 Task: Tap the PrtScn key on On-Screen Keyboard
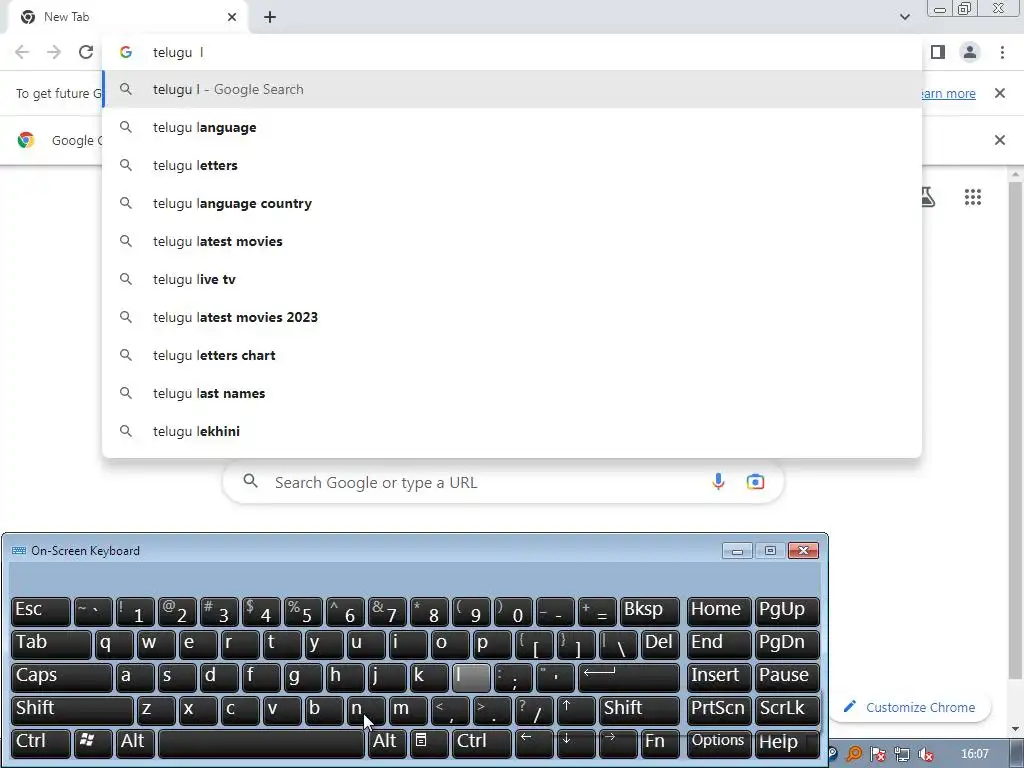click(x=718, y=711)
